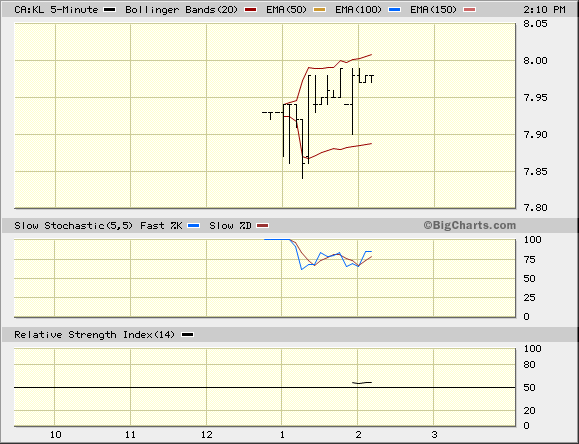Click the 75 level on stochastic axis
The width and height of the screenshot is (579, 444).
tap(529, 260)
